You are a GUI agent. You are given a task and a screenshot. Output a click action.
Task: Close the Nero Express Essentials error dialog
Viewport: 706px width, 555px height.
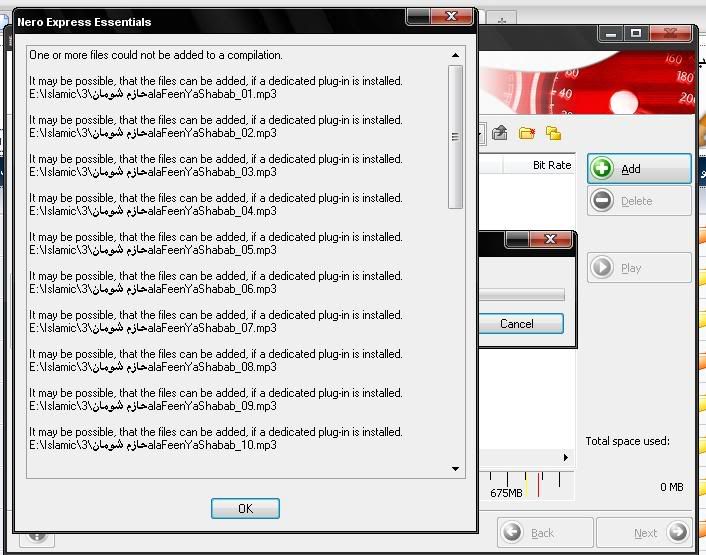point(452,16)
